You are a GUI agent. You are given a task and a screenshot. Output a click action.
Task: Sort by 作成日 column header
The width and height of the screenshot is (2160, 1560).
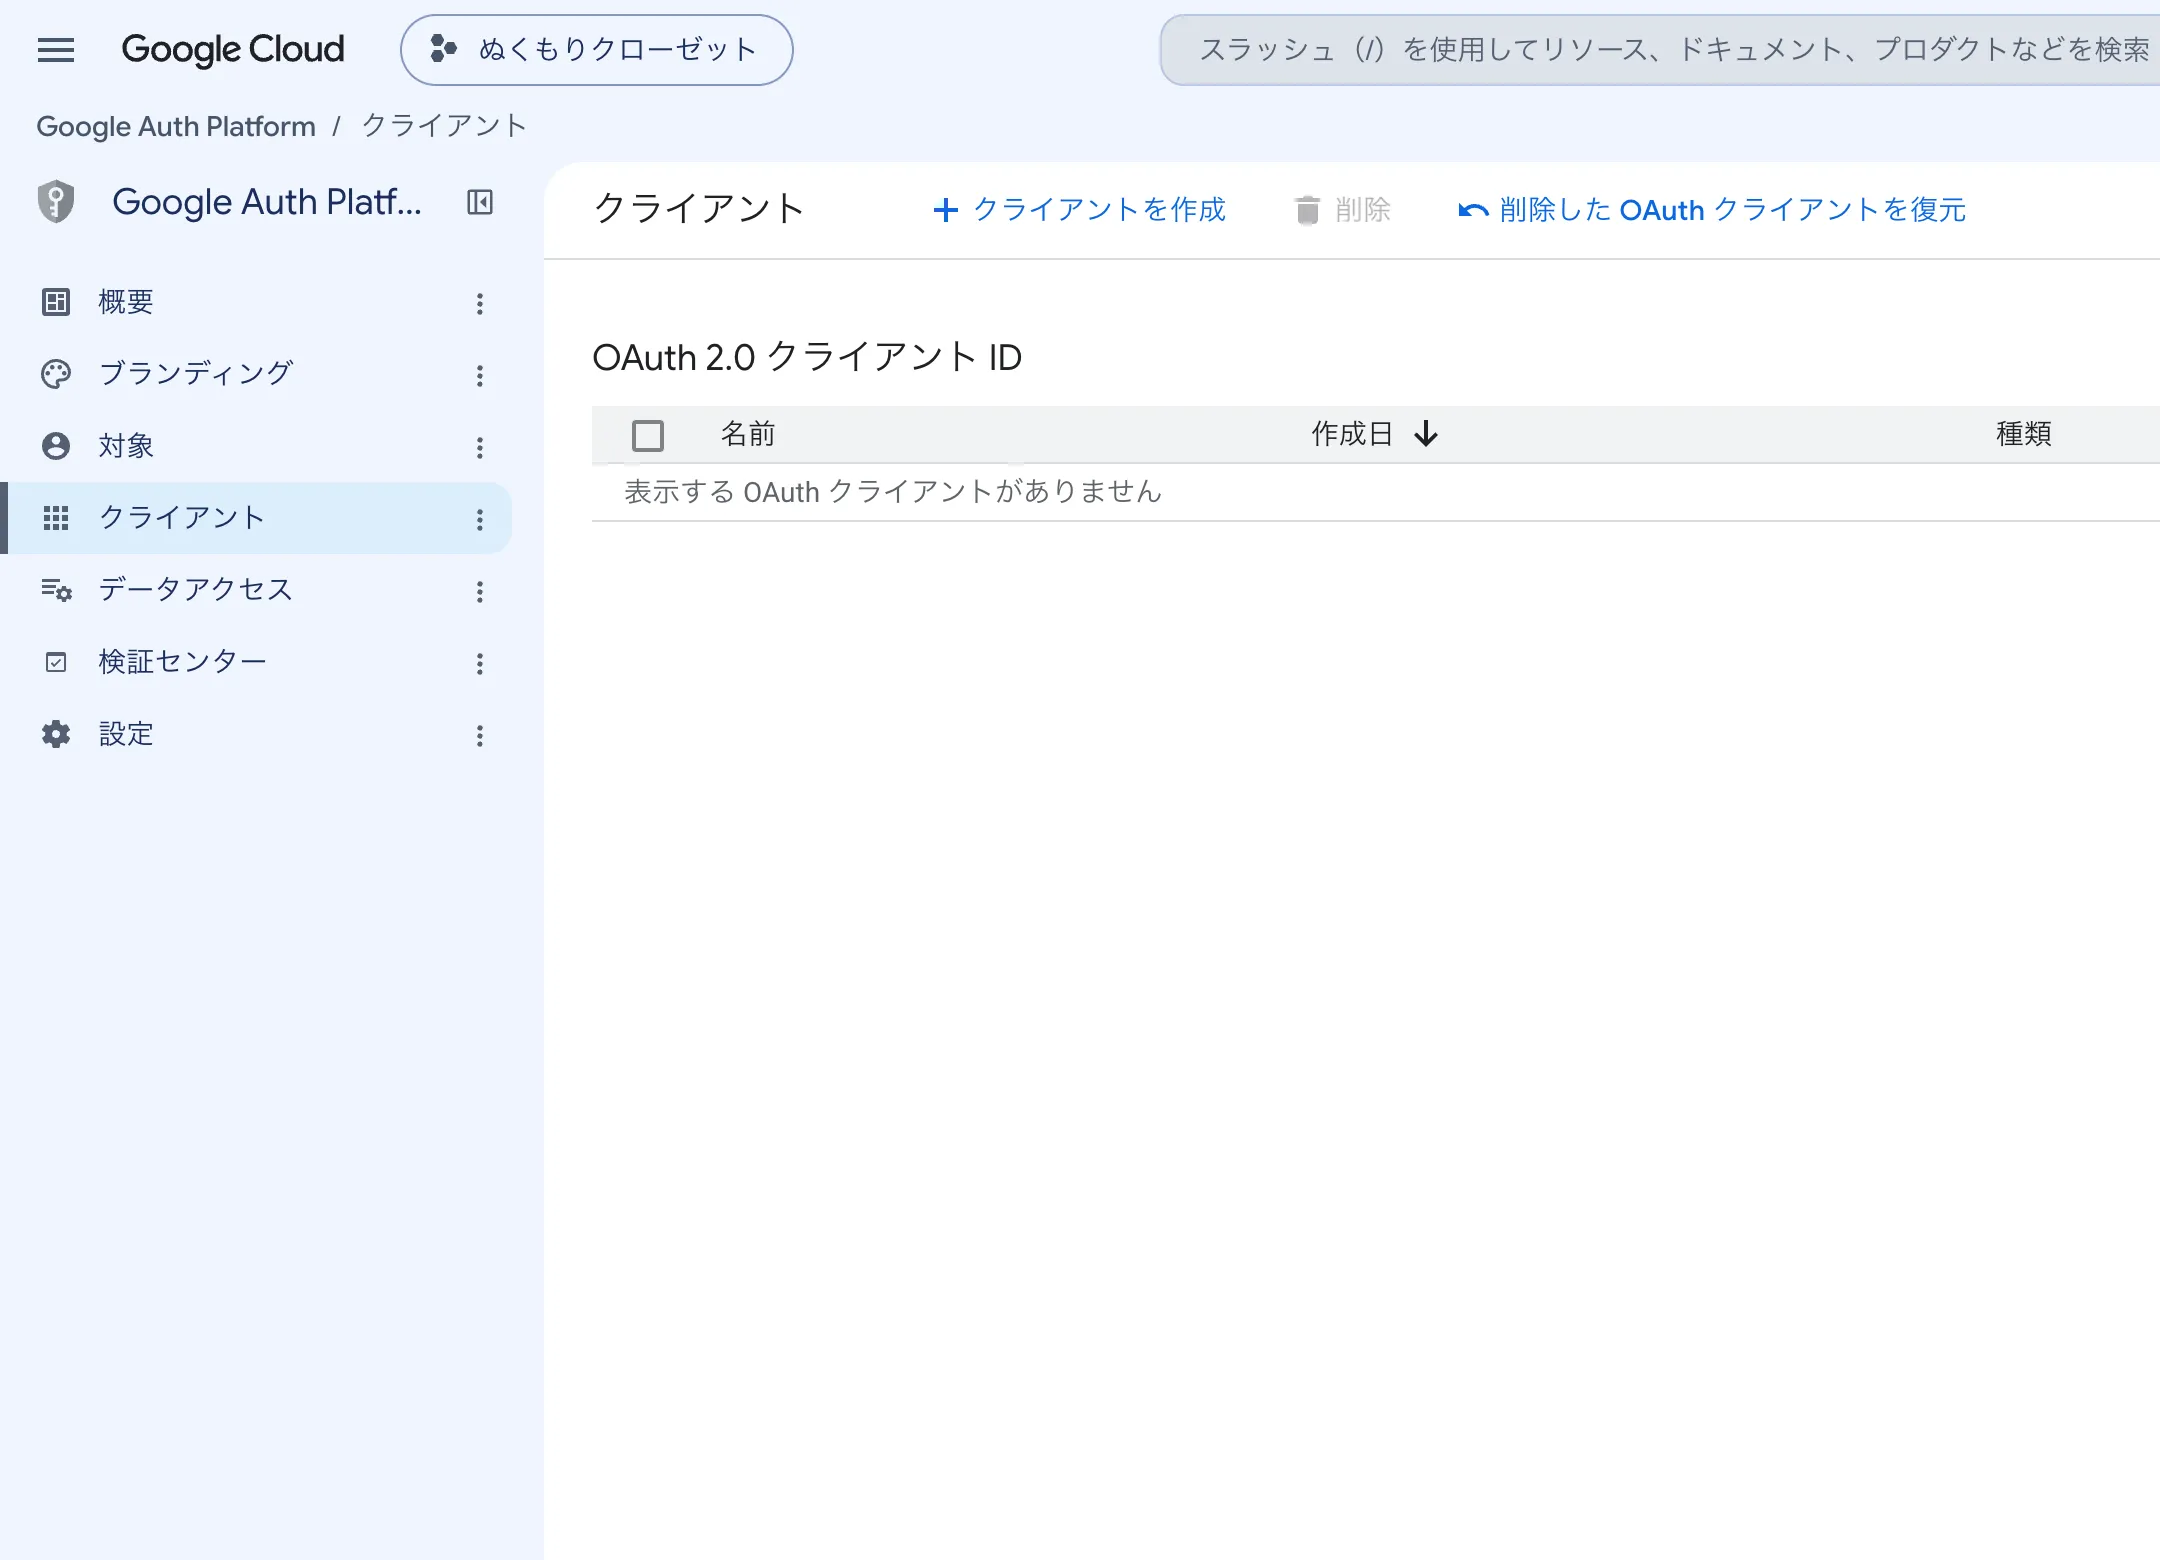click(1352, 434)
